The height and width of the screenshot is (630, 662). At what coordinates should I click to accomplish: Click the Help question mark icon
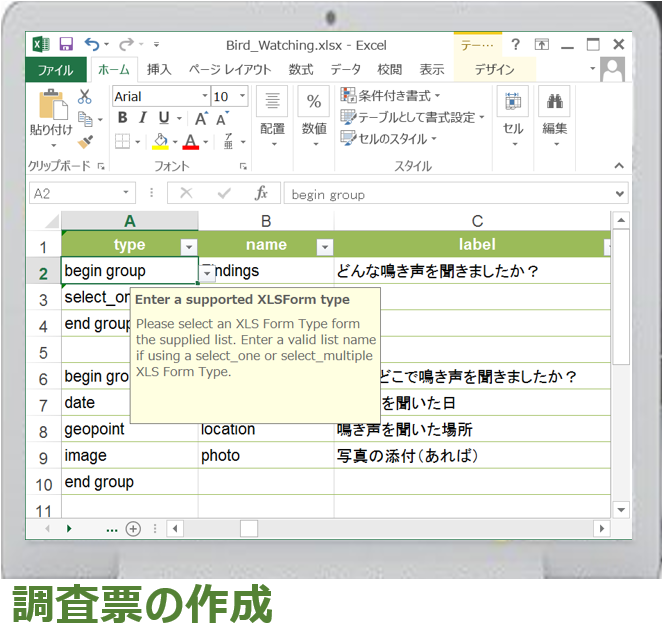tap(515, 44)
